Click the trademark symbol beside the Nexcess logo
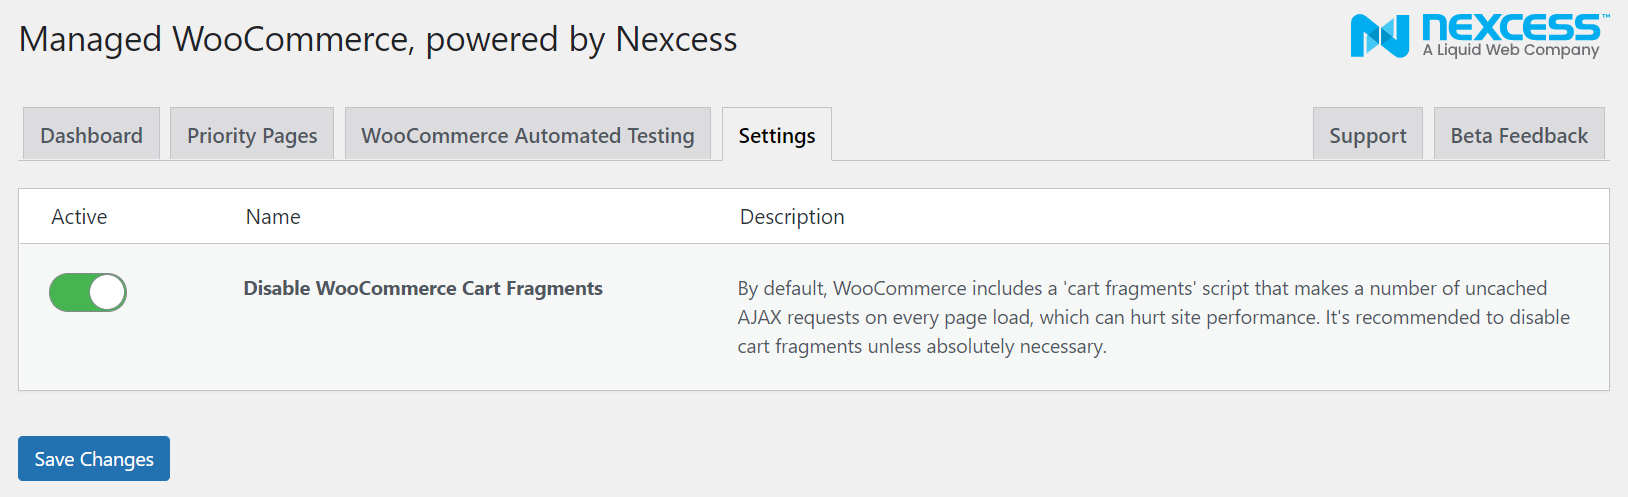The width and height of the screenshot is (1628, 497). [1605, 17]
